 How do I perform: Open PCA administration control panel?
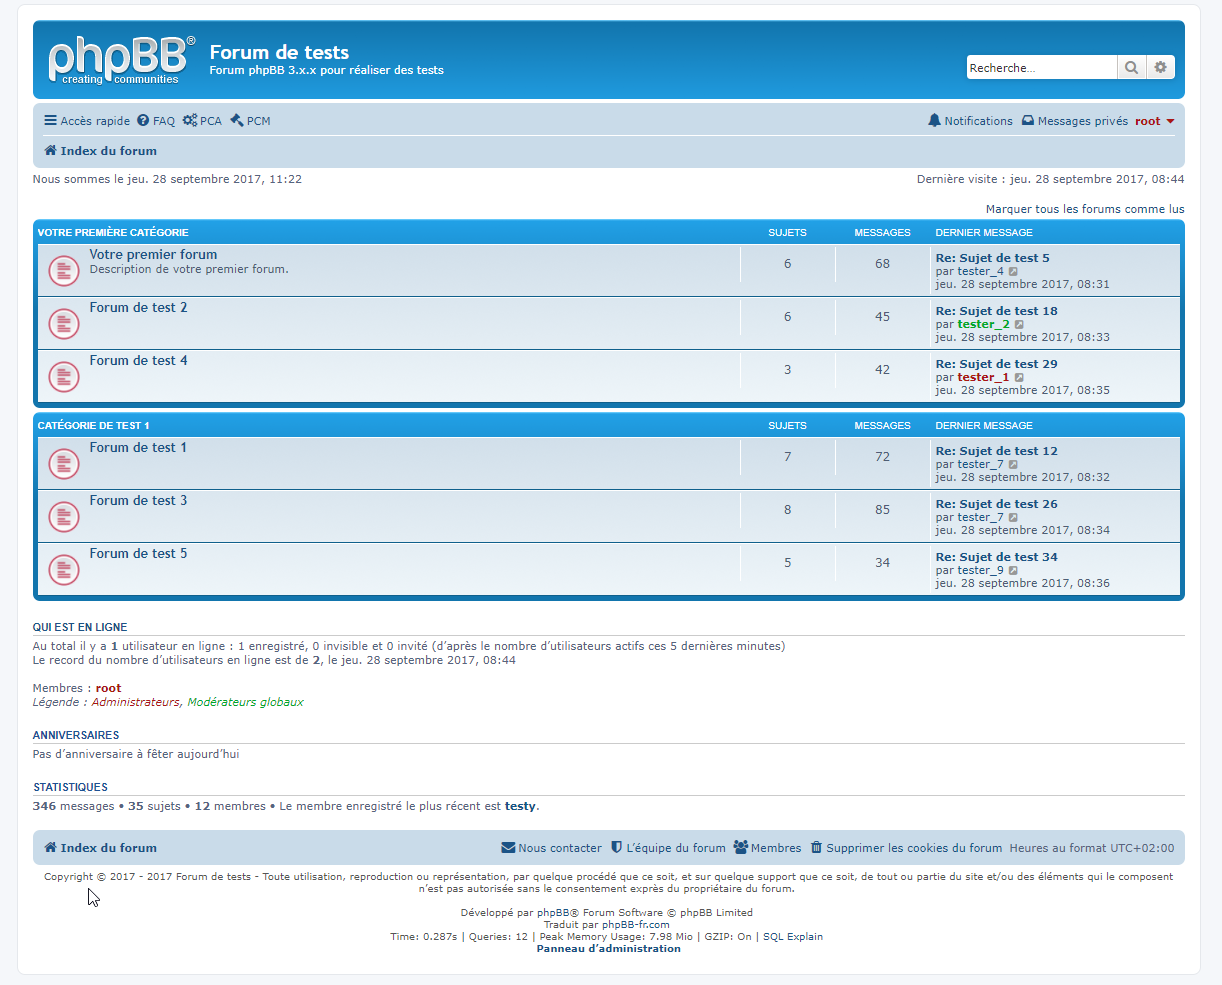click(x=202, y=121)
